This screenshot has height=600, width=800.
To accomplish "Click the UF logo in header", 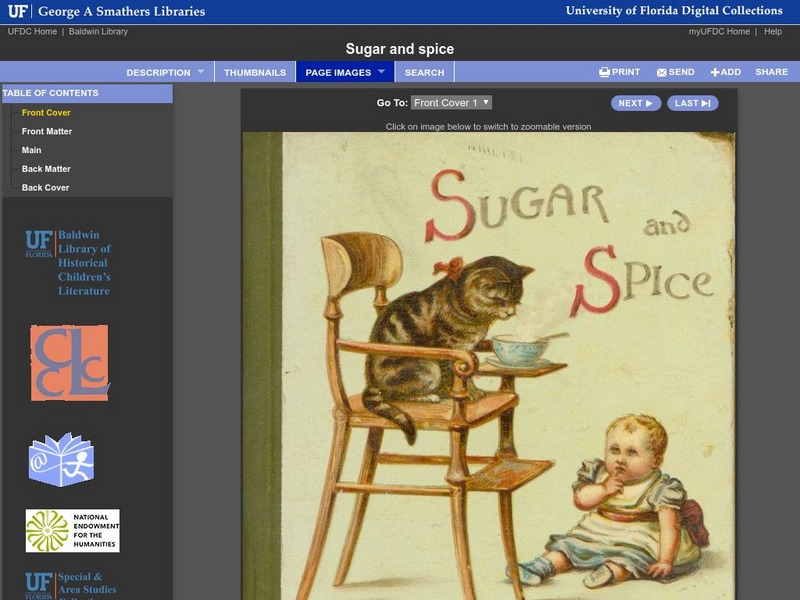I will pyautogui.click(x=18, y=12).
